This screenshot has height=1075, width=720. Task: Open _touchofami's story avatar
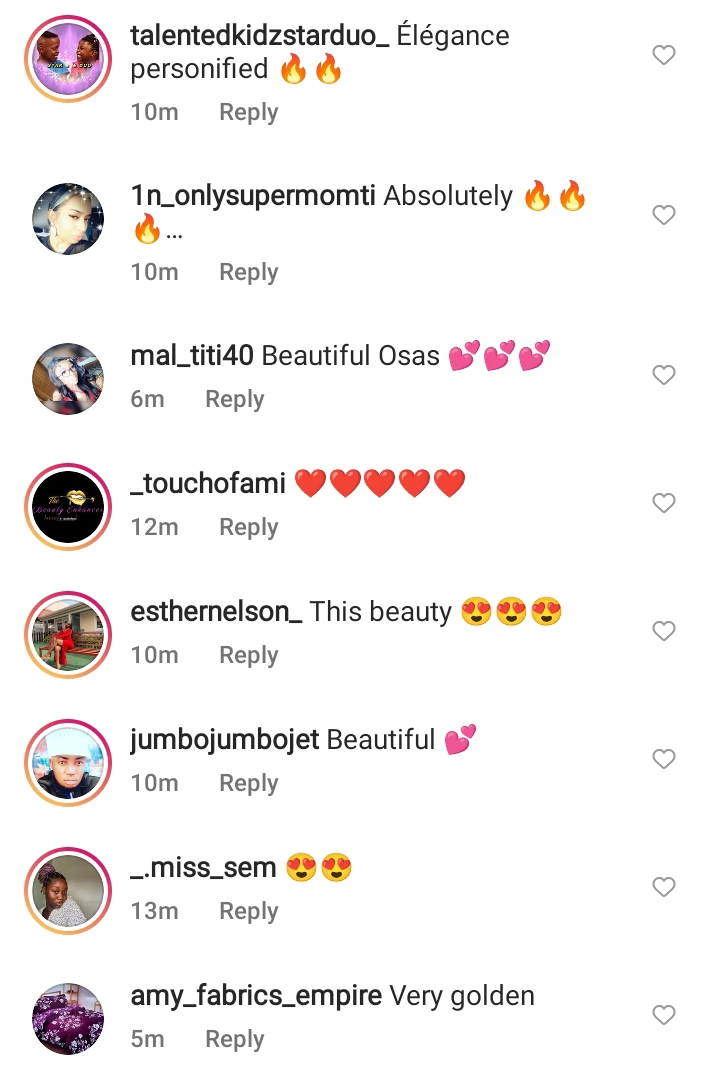tap(68, 507)
